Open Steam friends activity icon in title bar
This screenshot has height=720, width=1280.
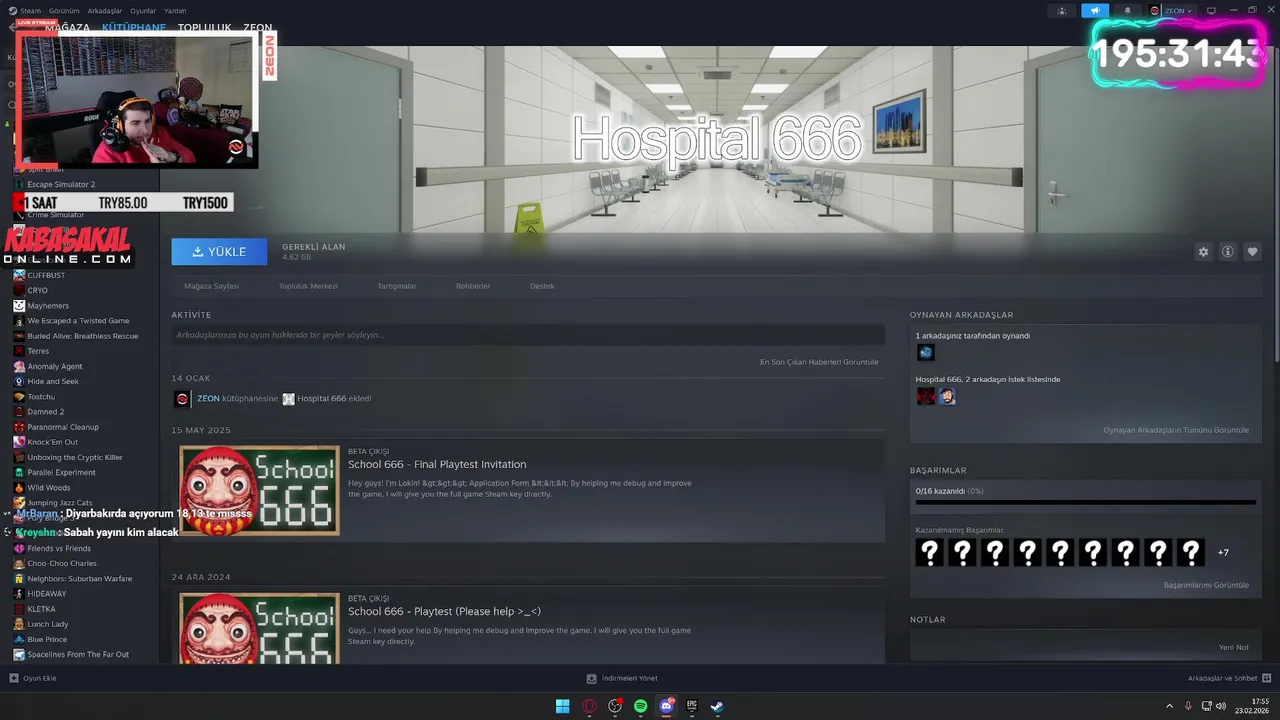tap(1062, 10)
